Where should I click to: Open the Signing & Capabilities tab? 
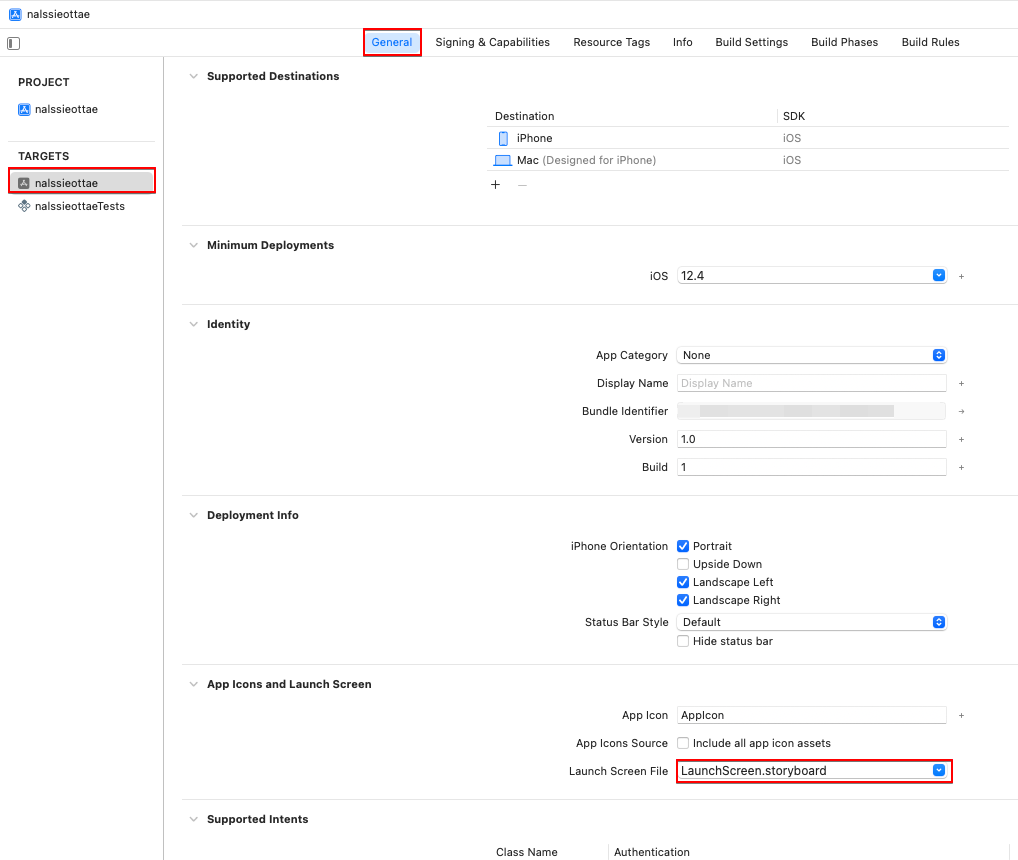tap(492, 42)
